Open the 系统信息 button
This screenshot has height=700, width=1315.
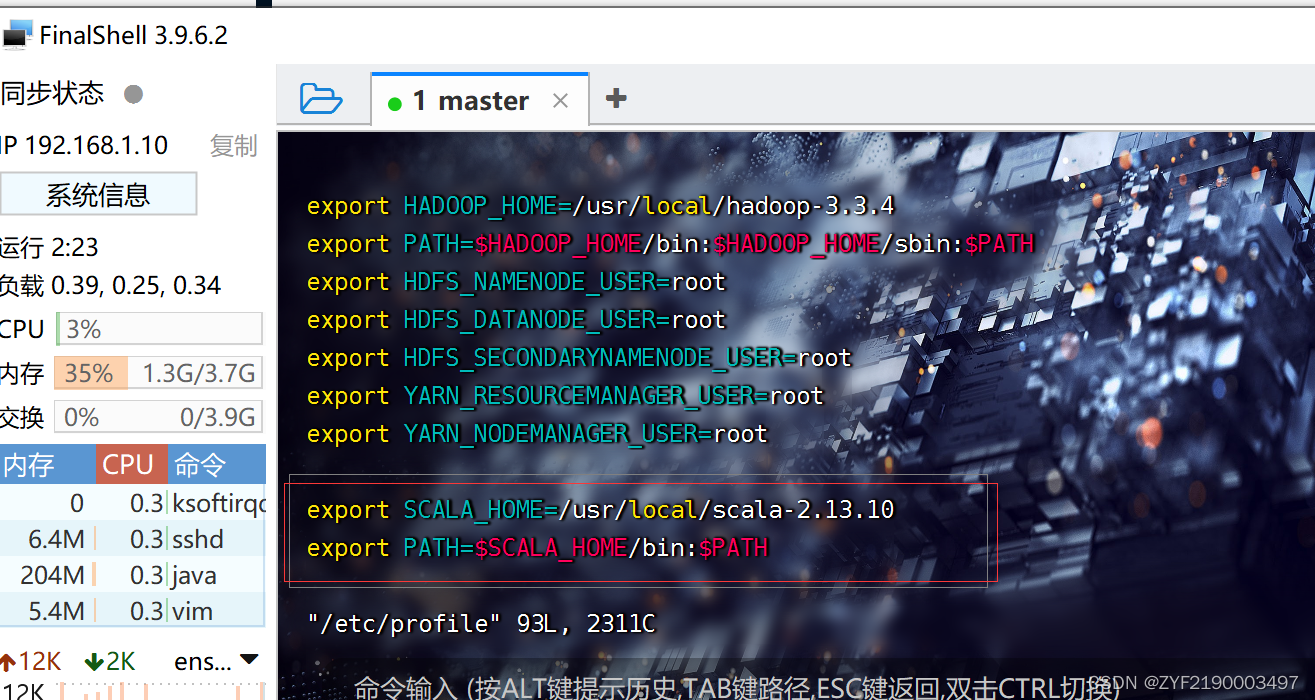pyautogui.click(x=98, y=194)
